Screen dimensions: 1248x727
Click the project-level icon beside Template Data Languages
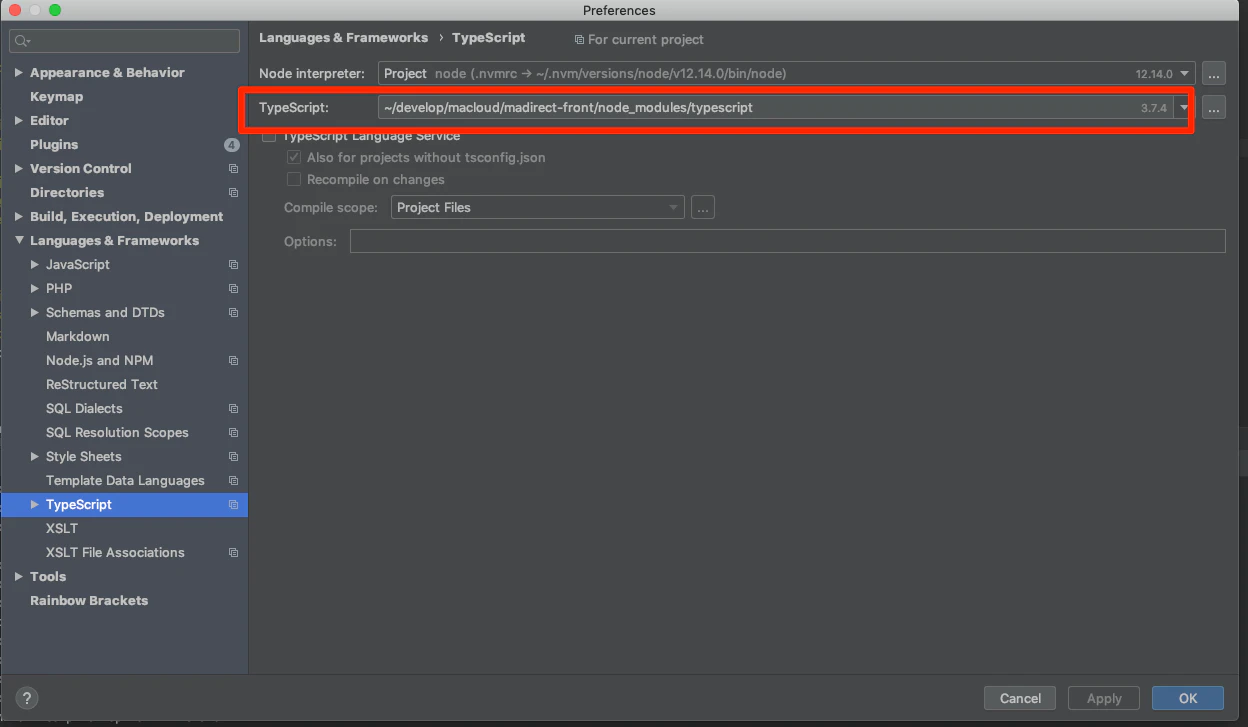[233, 481]
